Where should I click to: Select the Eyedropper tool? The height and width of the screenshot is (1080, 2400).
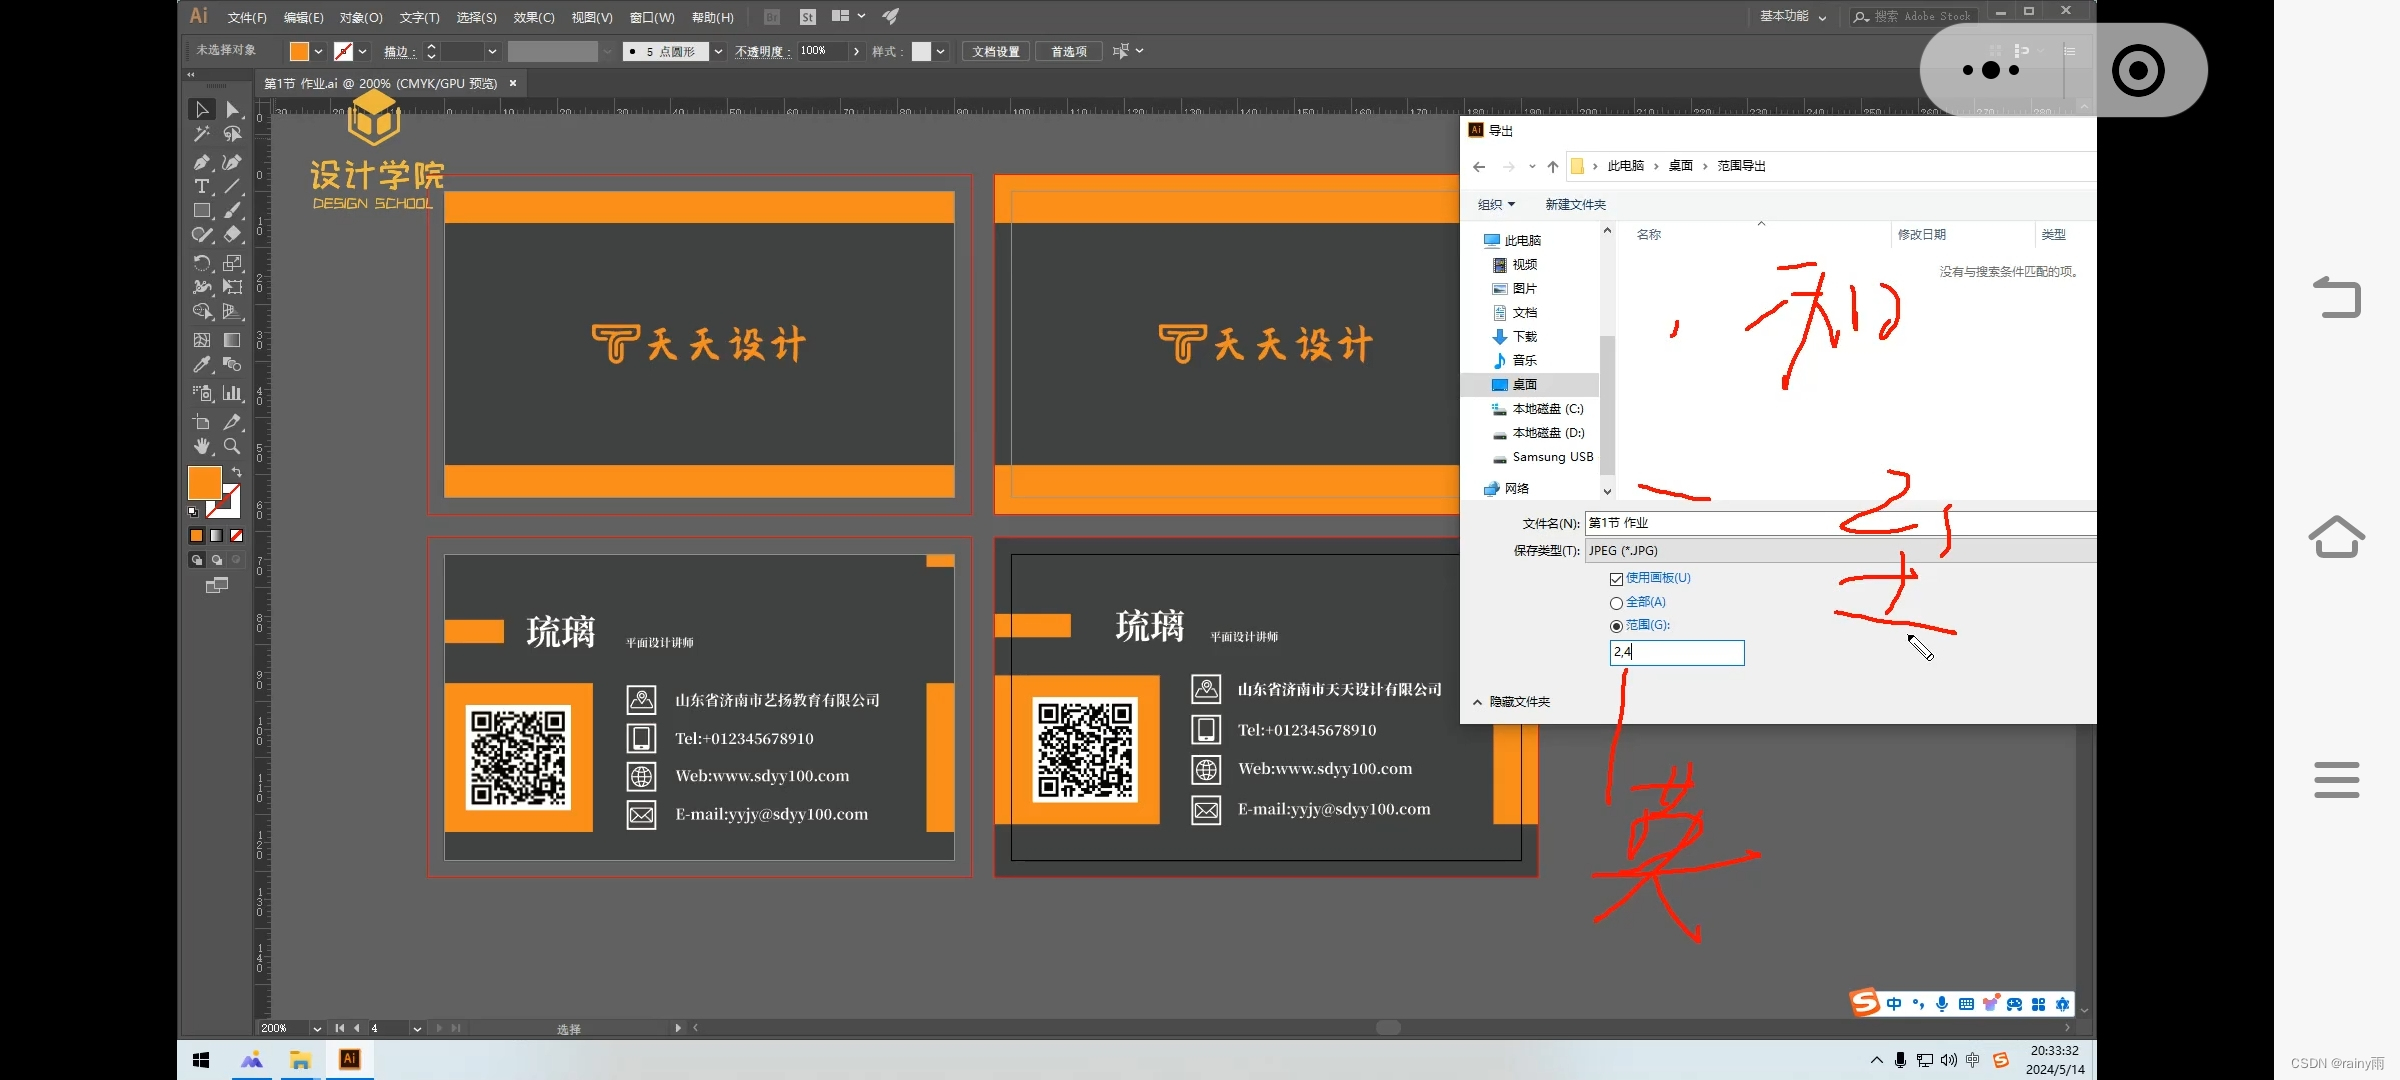(202, 365)
